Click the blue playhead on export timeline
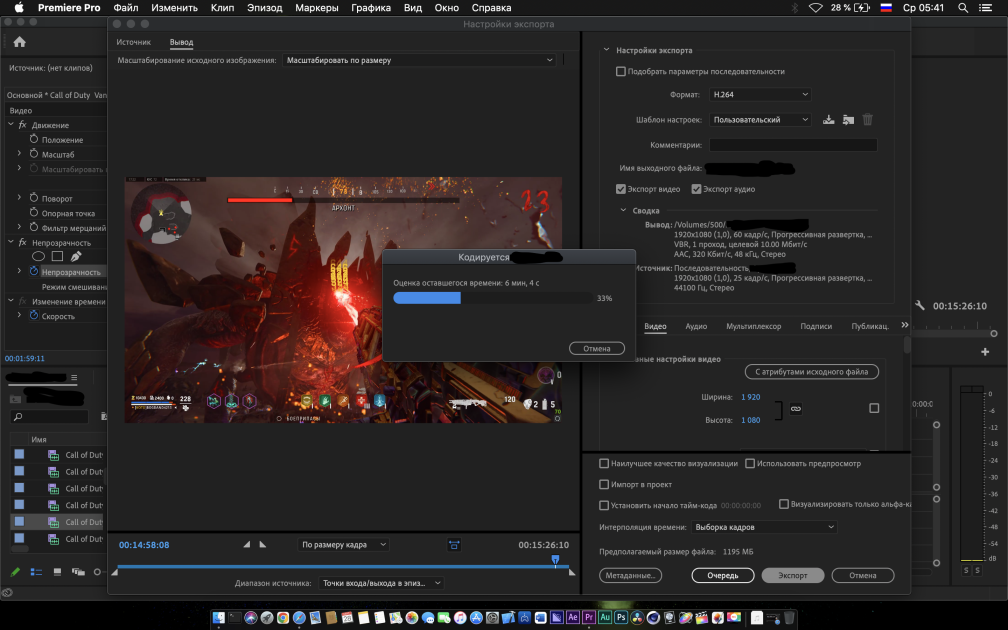The height and width of the screenshot is (630, 1008). (x=555, y=560)
